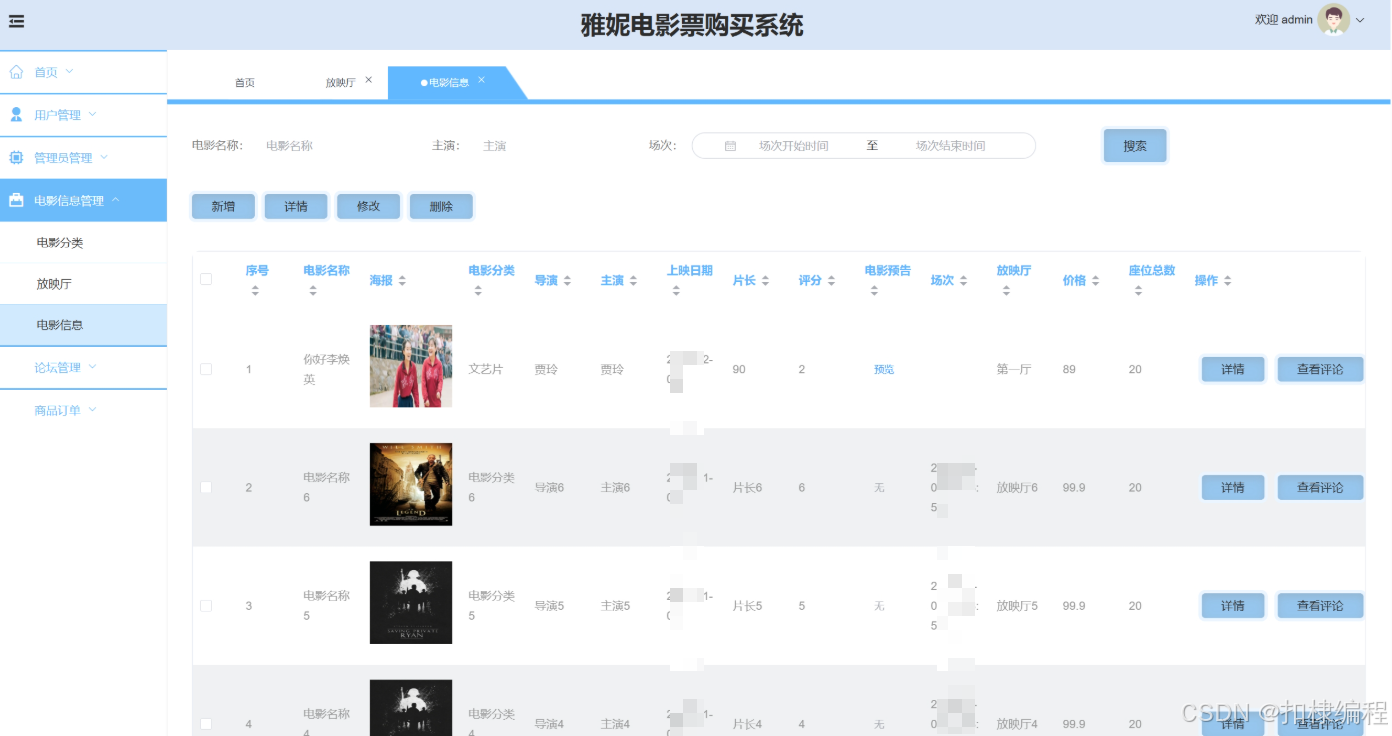
Task: Click the toolbar 详情 button above the table
Action: pos(296,206)
